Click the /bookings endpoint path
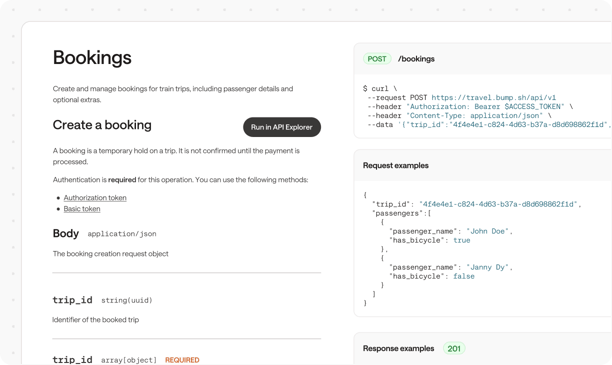Image resolution: width=612 pixels, height=365 pixels. [416, 59]
